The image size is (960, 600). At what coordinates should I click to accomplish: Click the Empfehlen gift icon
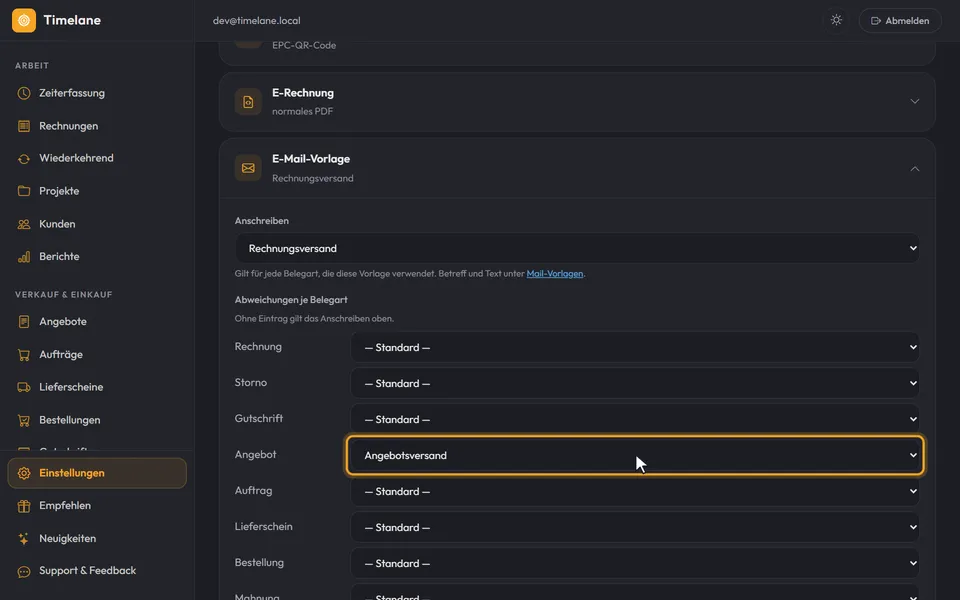pos(24,506)
